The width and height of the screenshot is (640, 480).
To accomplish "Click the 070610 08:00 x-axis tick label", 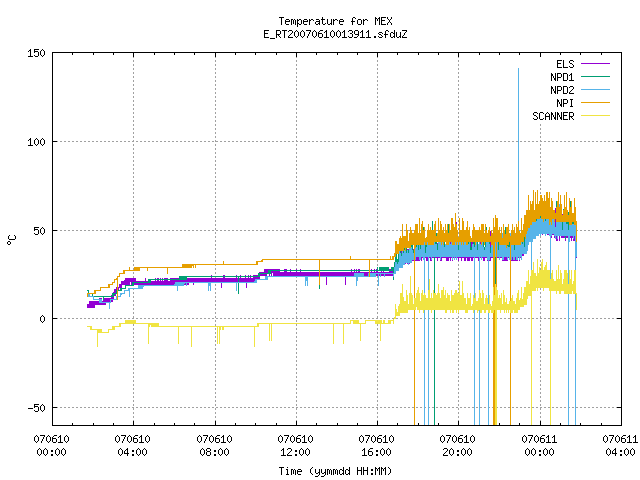I will (x=214, y=445).
